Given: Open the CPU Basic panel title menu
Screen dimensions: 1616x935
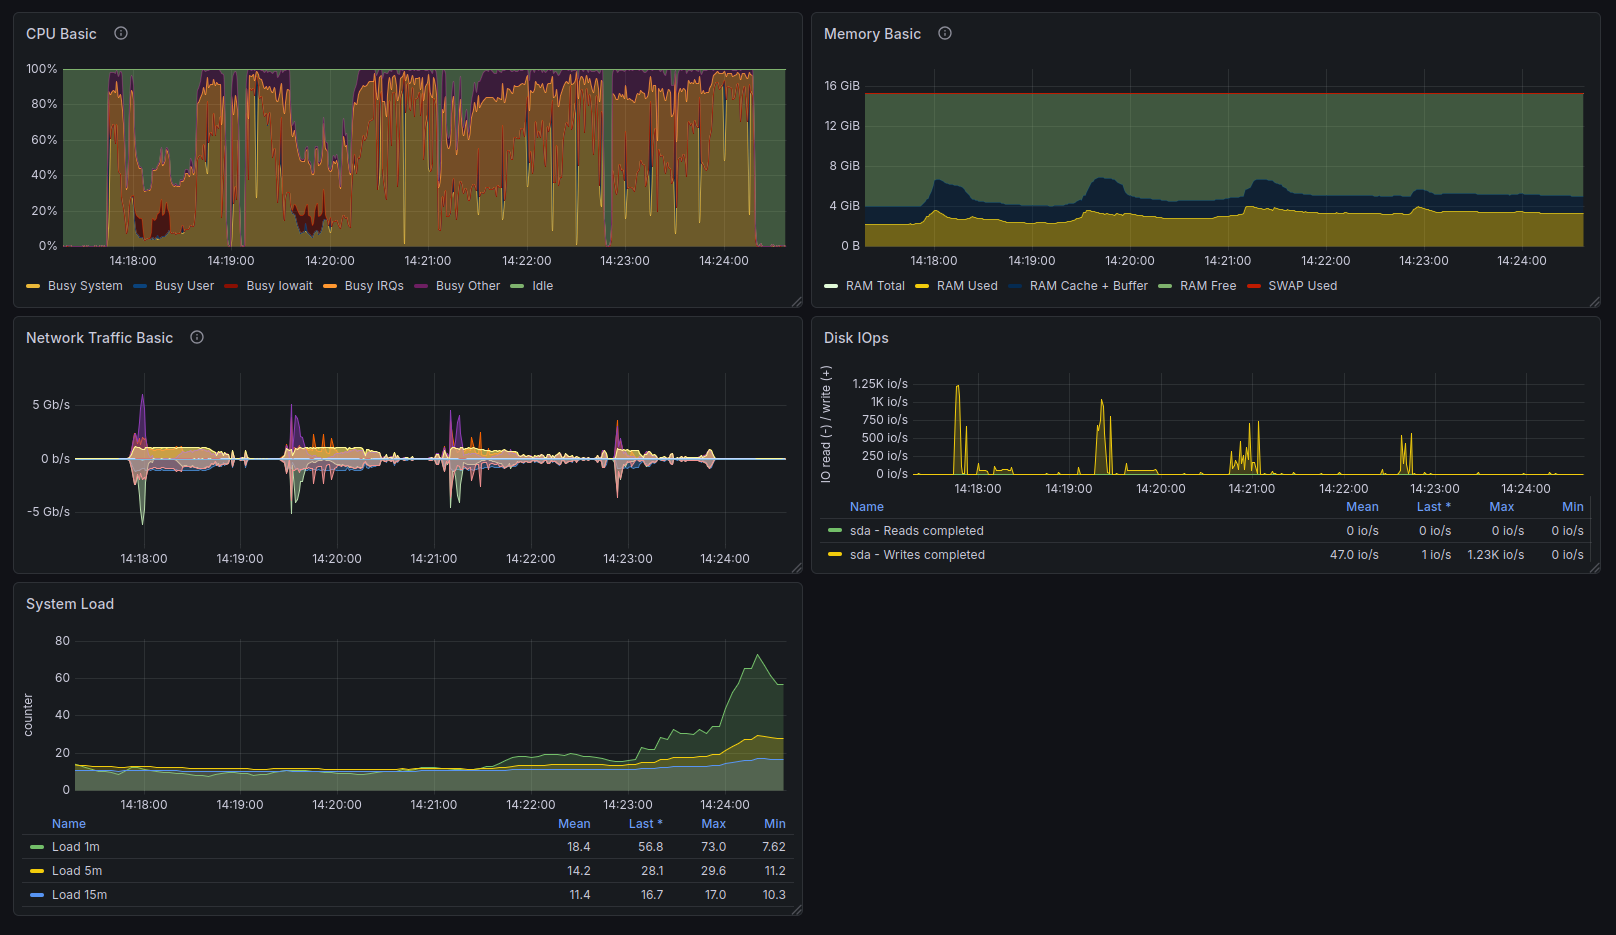Looking at the screenshot, I should point(61,34).
